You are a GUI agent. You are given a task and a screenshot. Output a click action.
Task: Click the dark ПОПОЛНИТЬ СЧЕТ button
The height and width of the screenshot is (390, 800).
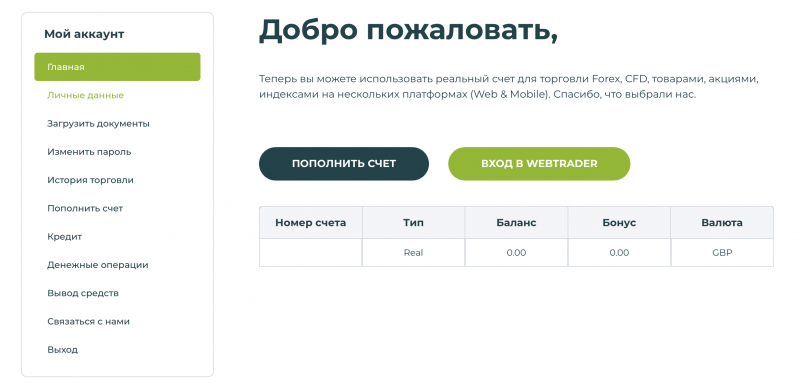[x=344, y=164]
